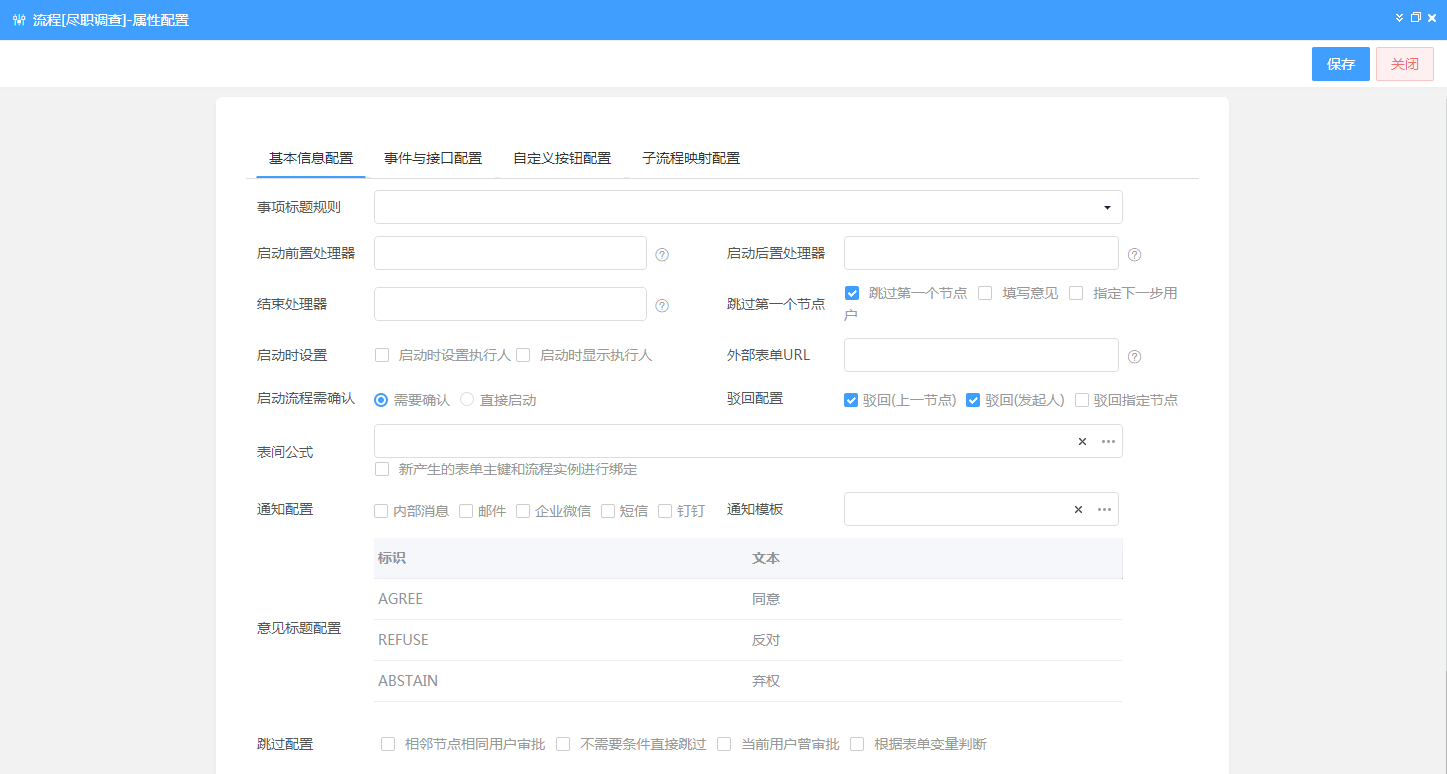Check 启动时显示执行人 option
The image size is (1447, 774).
(523, 355)
